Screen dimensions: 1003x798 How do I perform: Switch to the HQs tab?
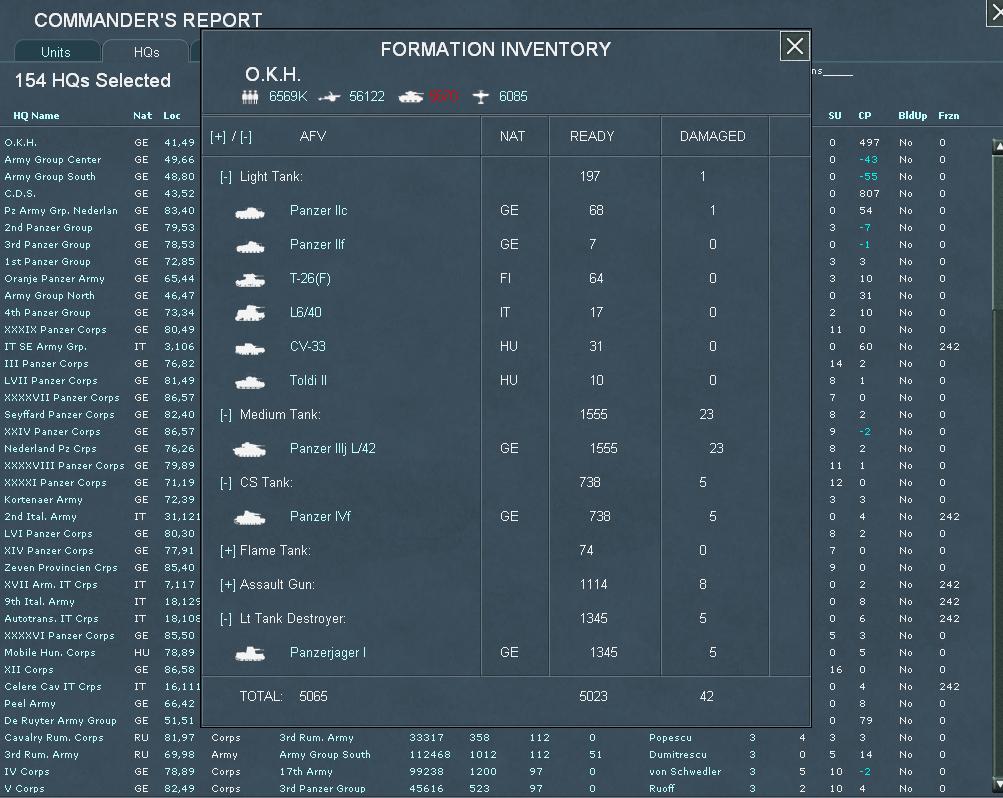(x=146, y=52)
